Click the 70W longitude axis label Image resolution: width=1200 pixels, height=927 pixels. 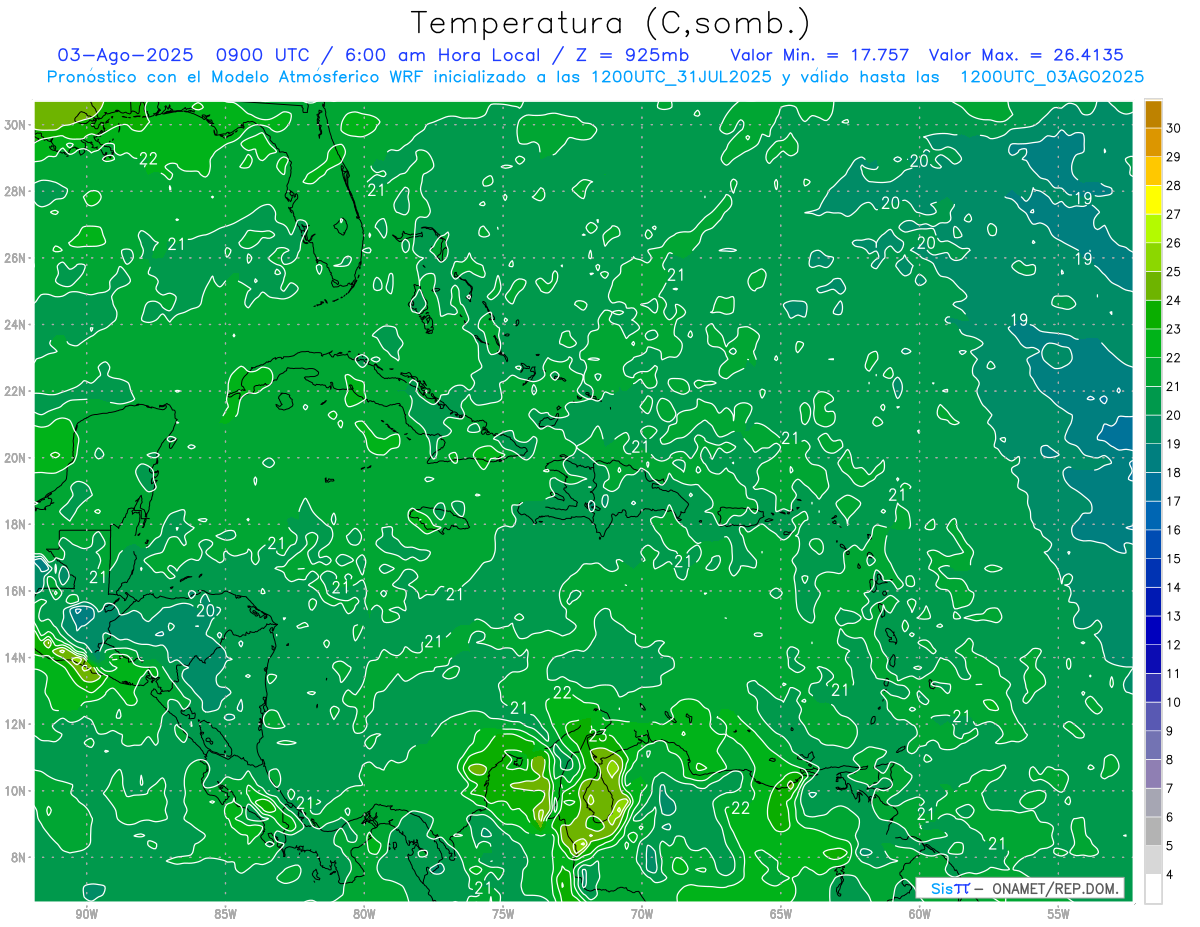coord(642,914)
